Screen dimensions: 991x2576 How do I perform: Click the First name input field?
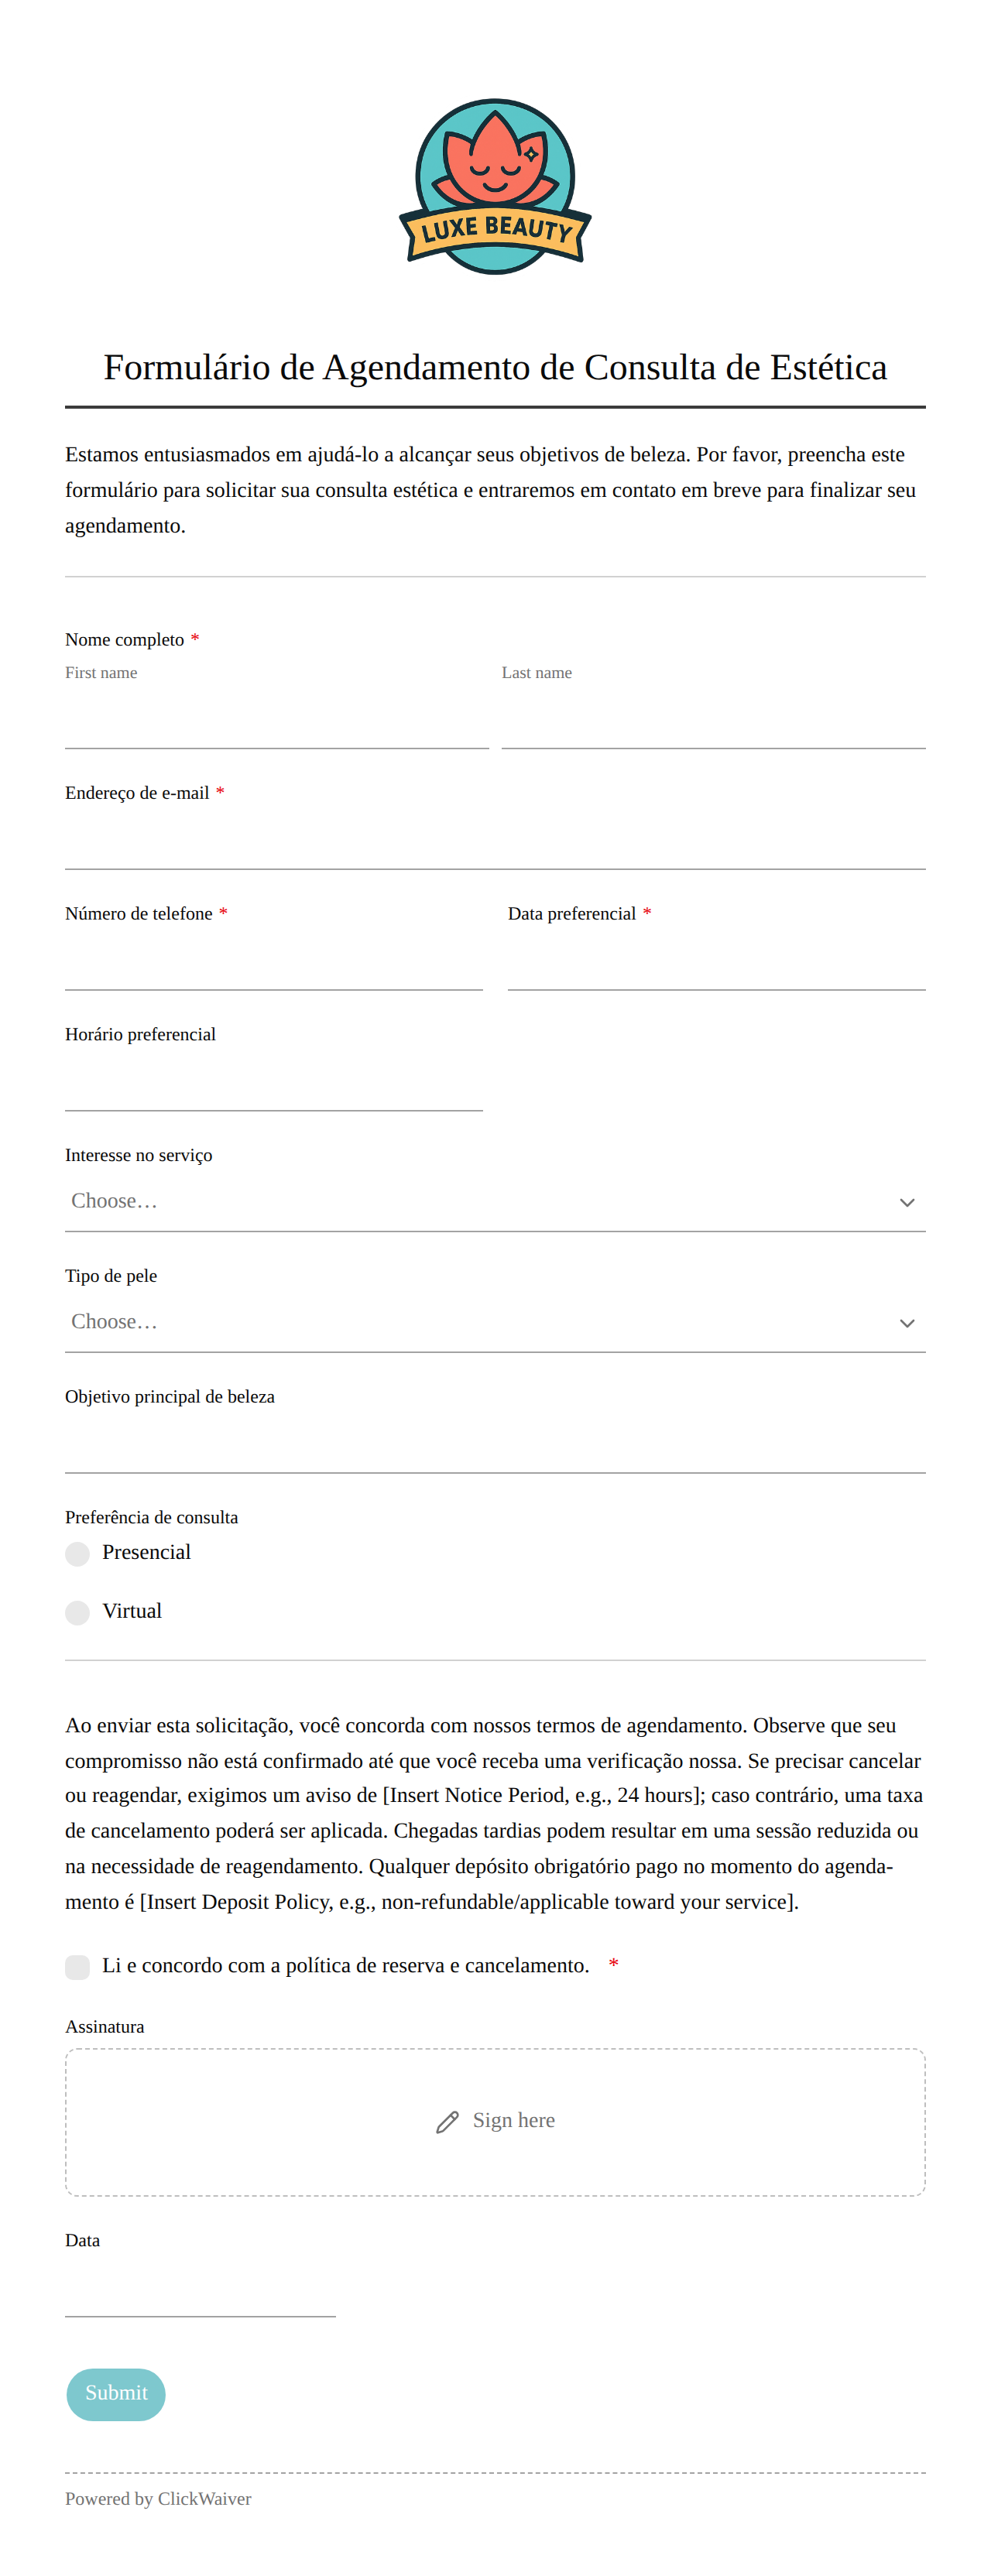point(277,720)
